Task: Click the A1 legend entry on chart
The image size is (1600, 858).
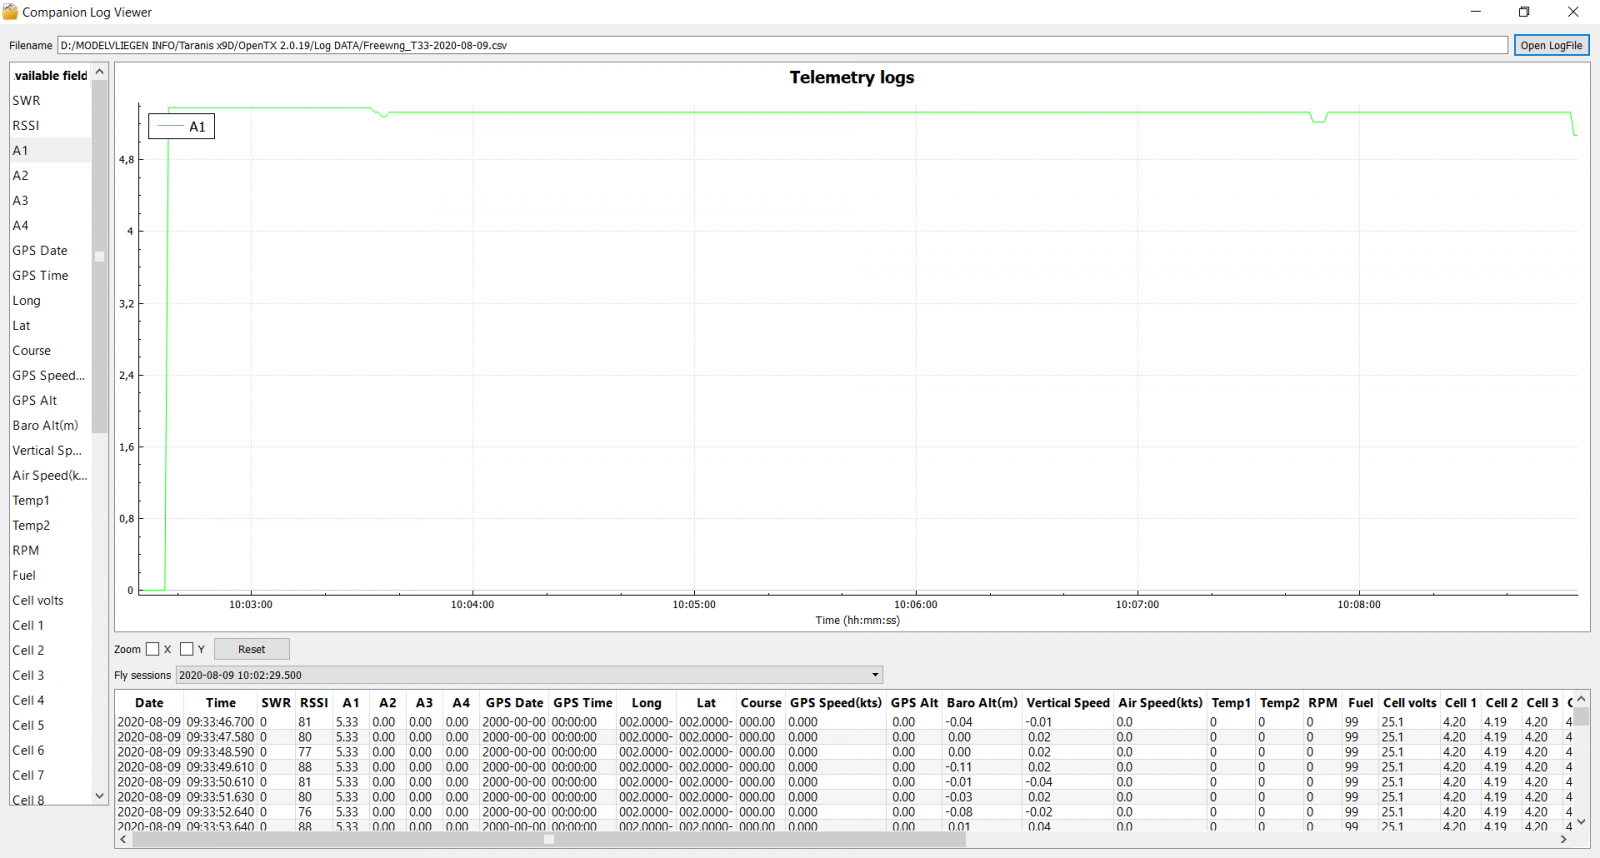Action: 182,126
